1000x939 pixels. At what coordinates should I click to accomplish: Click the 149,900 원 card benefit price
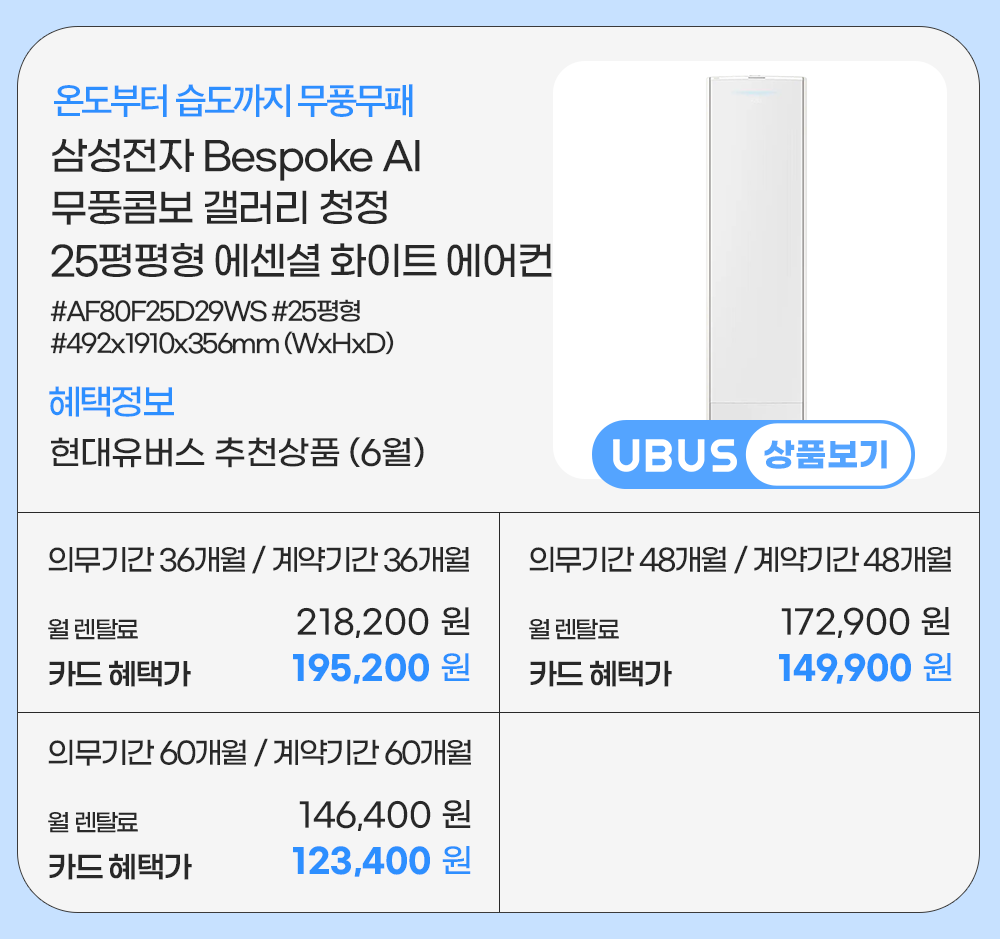(x=864, y=668)
